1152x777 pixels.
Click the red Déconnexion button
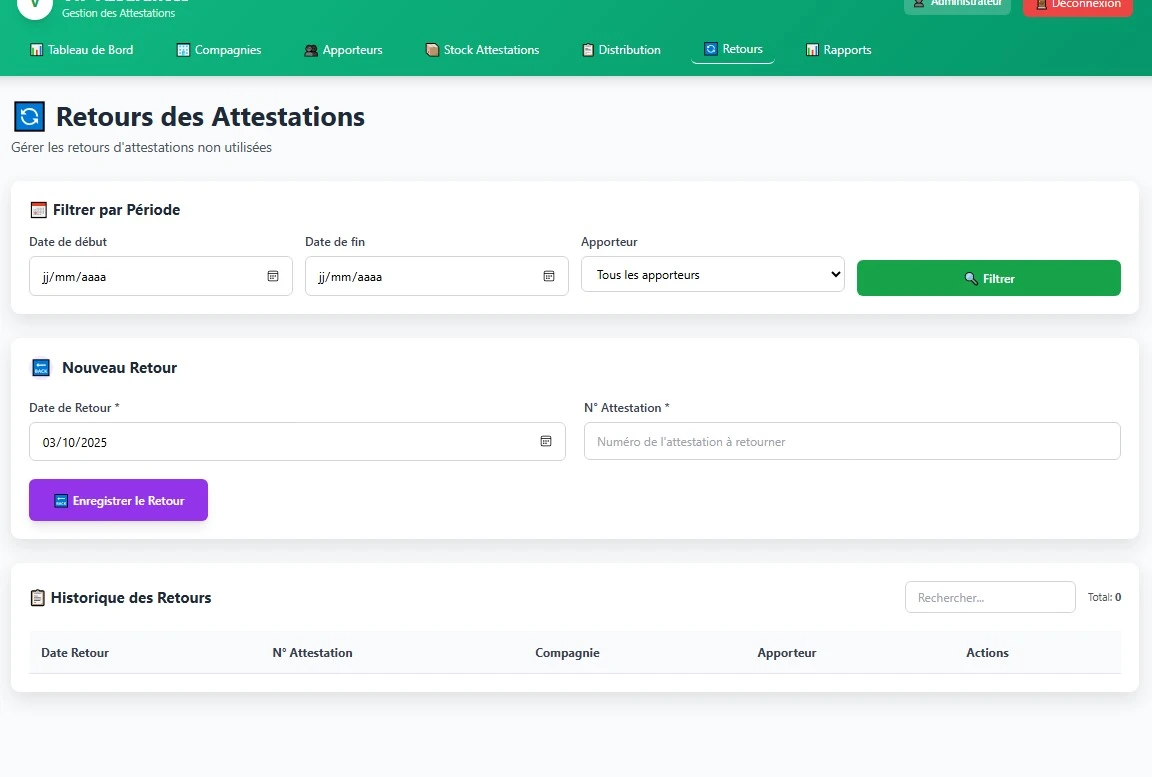(x=1077, y=6)
